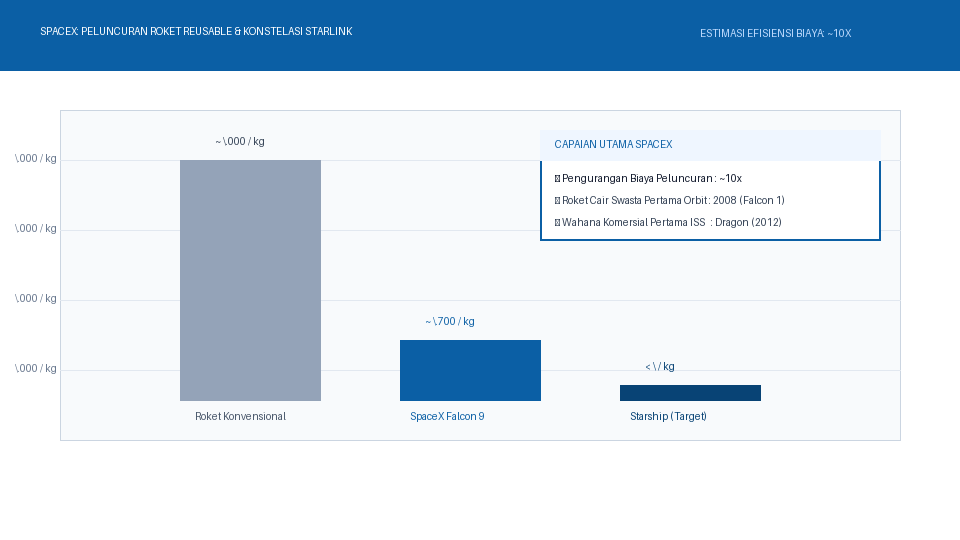Screen dimensions: 960x540
Task: Click the 'CAPAIAN UTAMA SPACEX' heading
Action: pyautogui.click(x=613, y=144)
